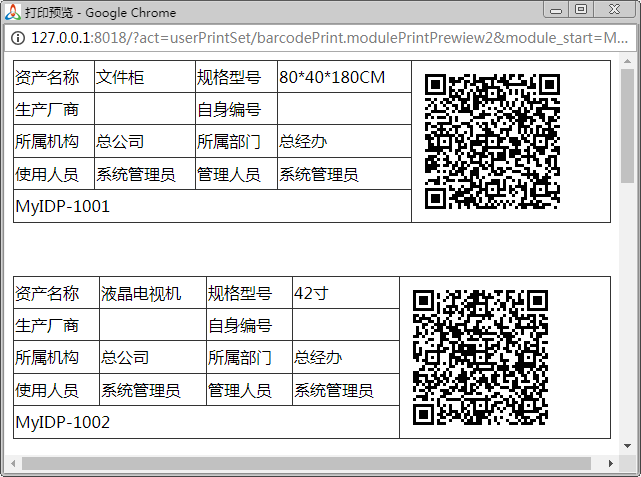
Task: Focus the address bar URL field
Action: (330, 38)
